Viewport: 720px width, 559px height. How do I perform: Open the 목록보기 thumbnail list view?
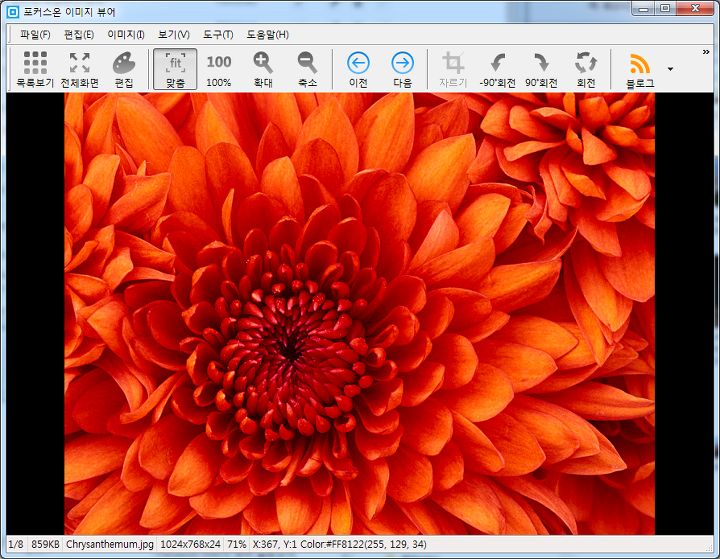[35, 69]
